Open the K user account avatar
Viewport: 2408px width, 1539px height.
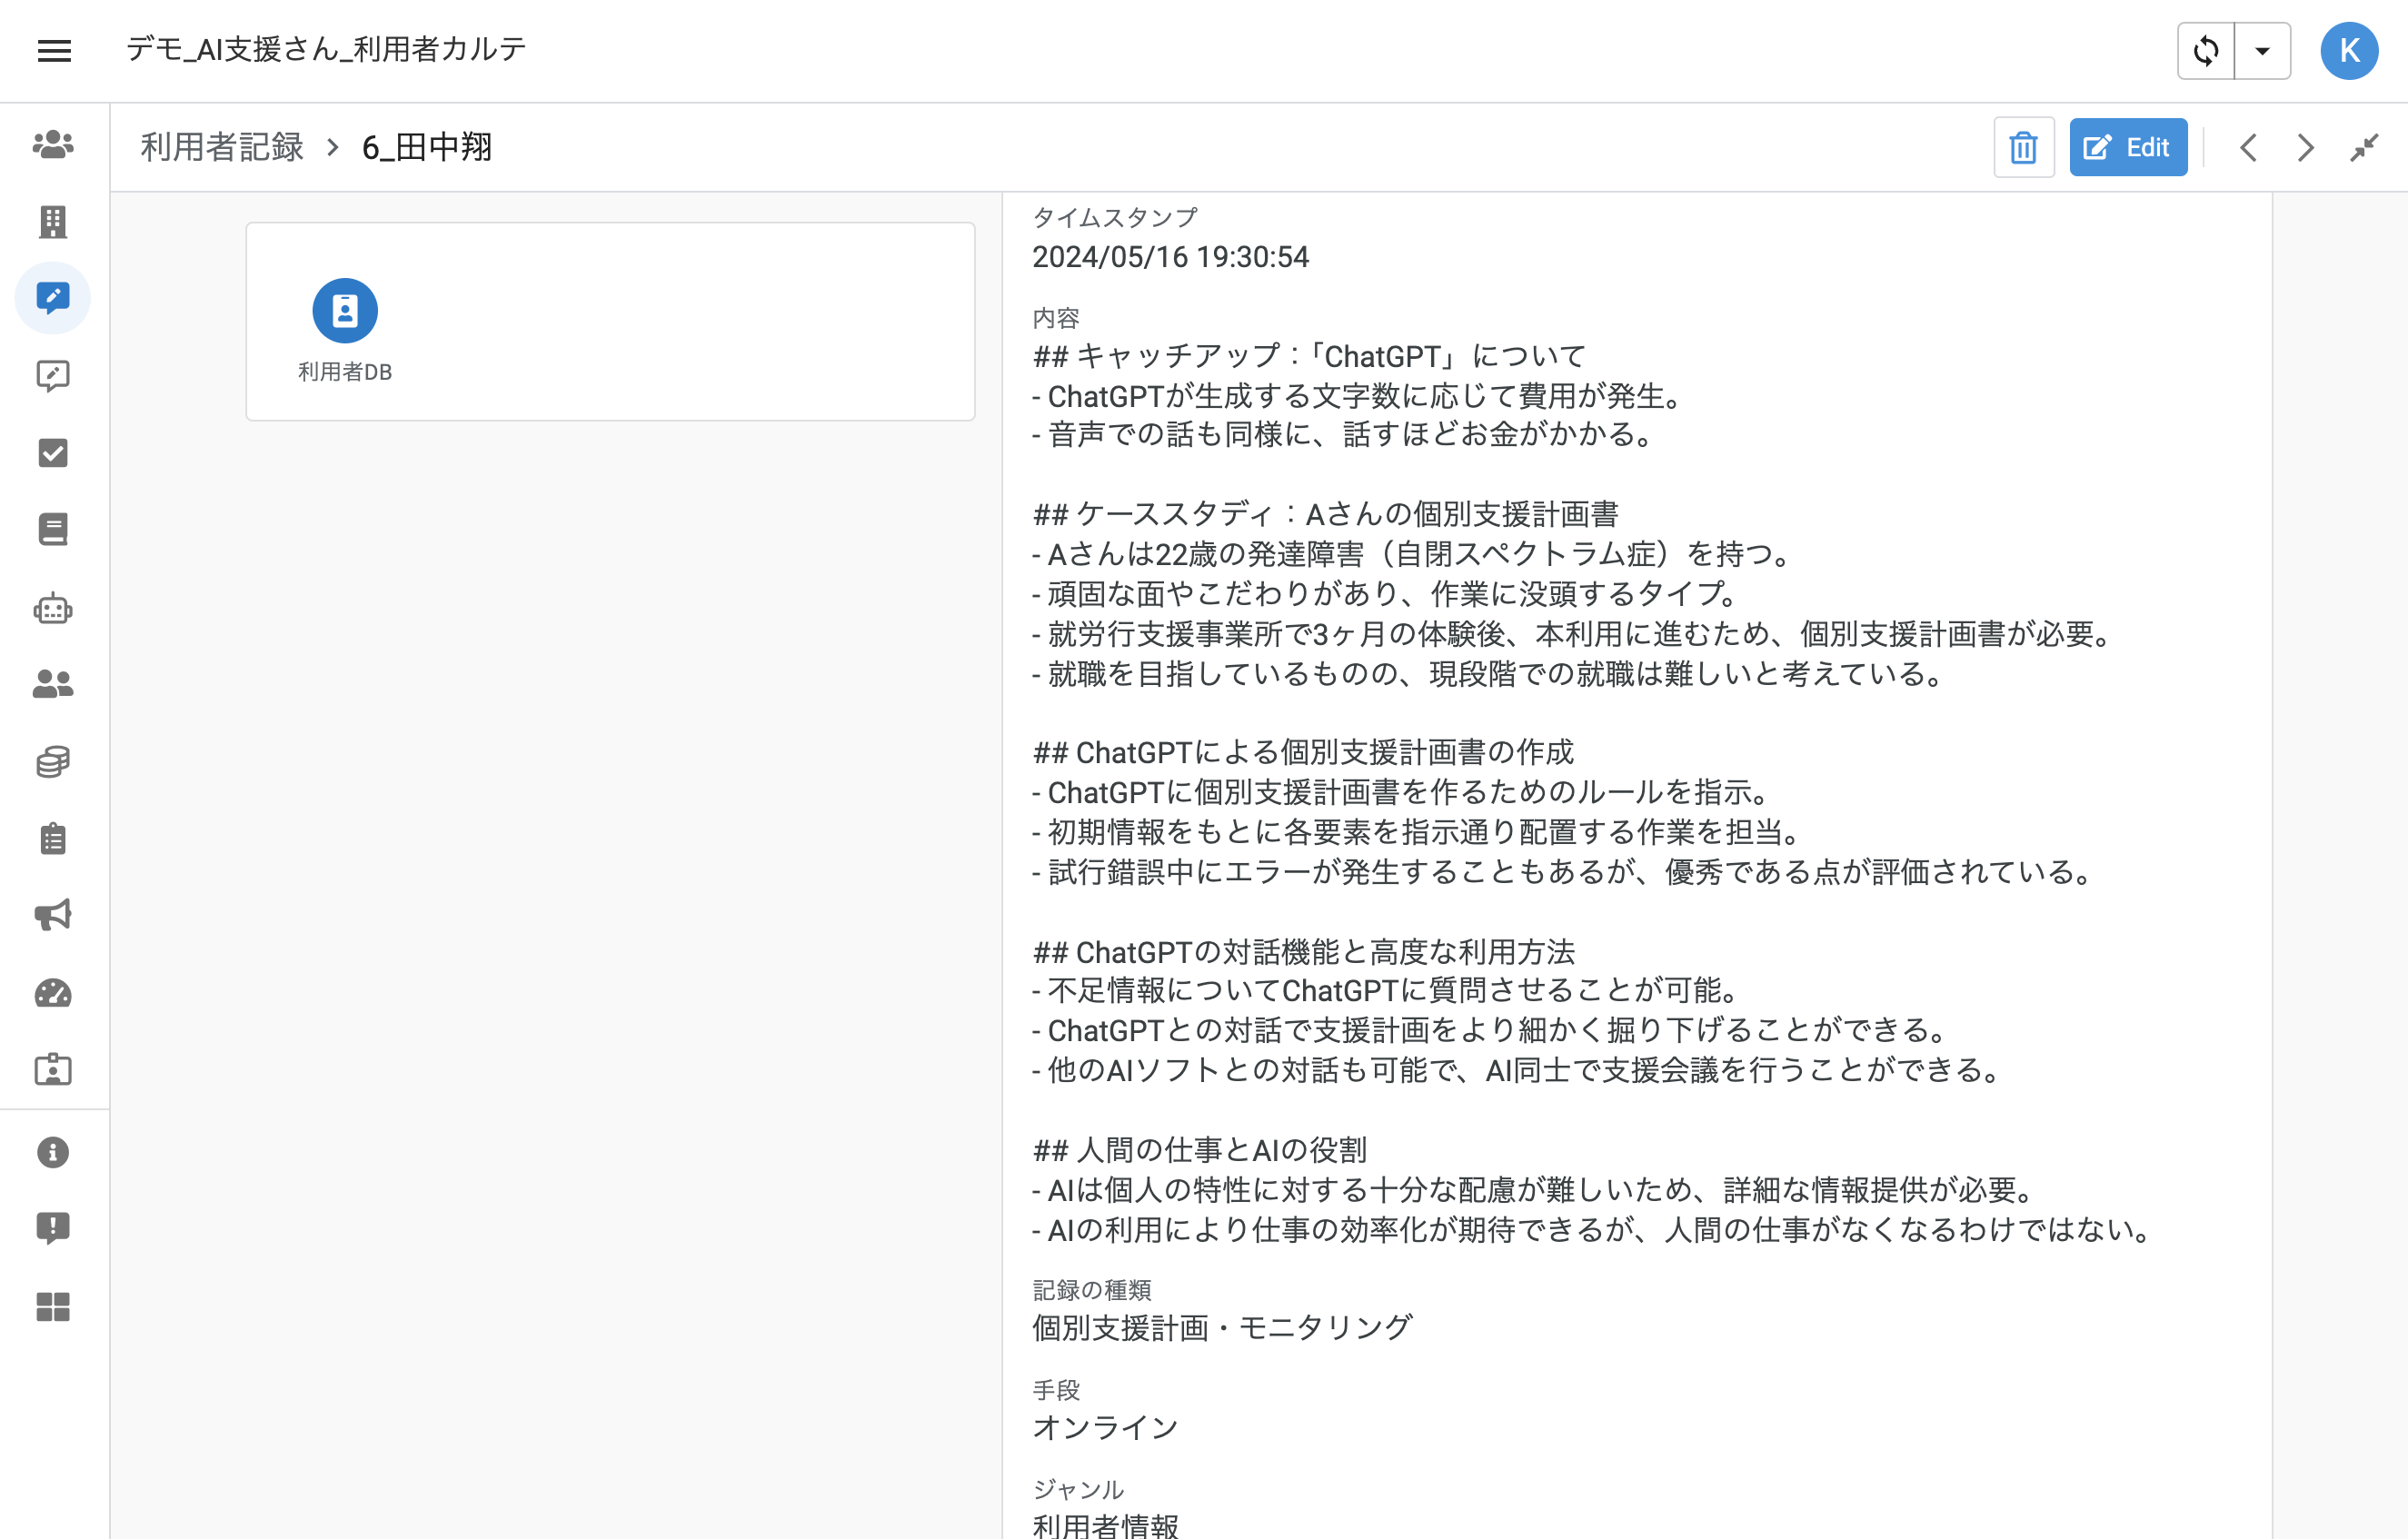click(2348, 50)
